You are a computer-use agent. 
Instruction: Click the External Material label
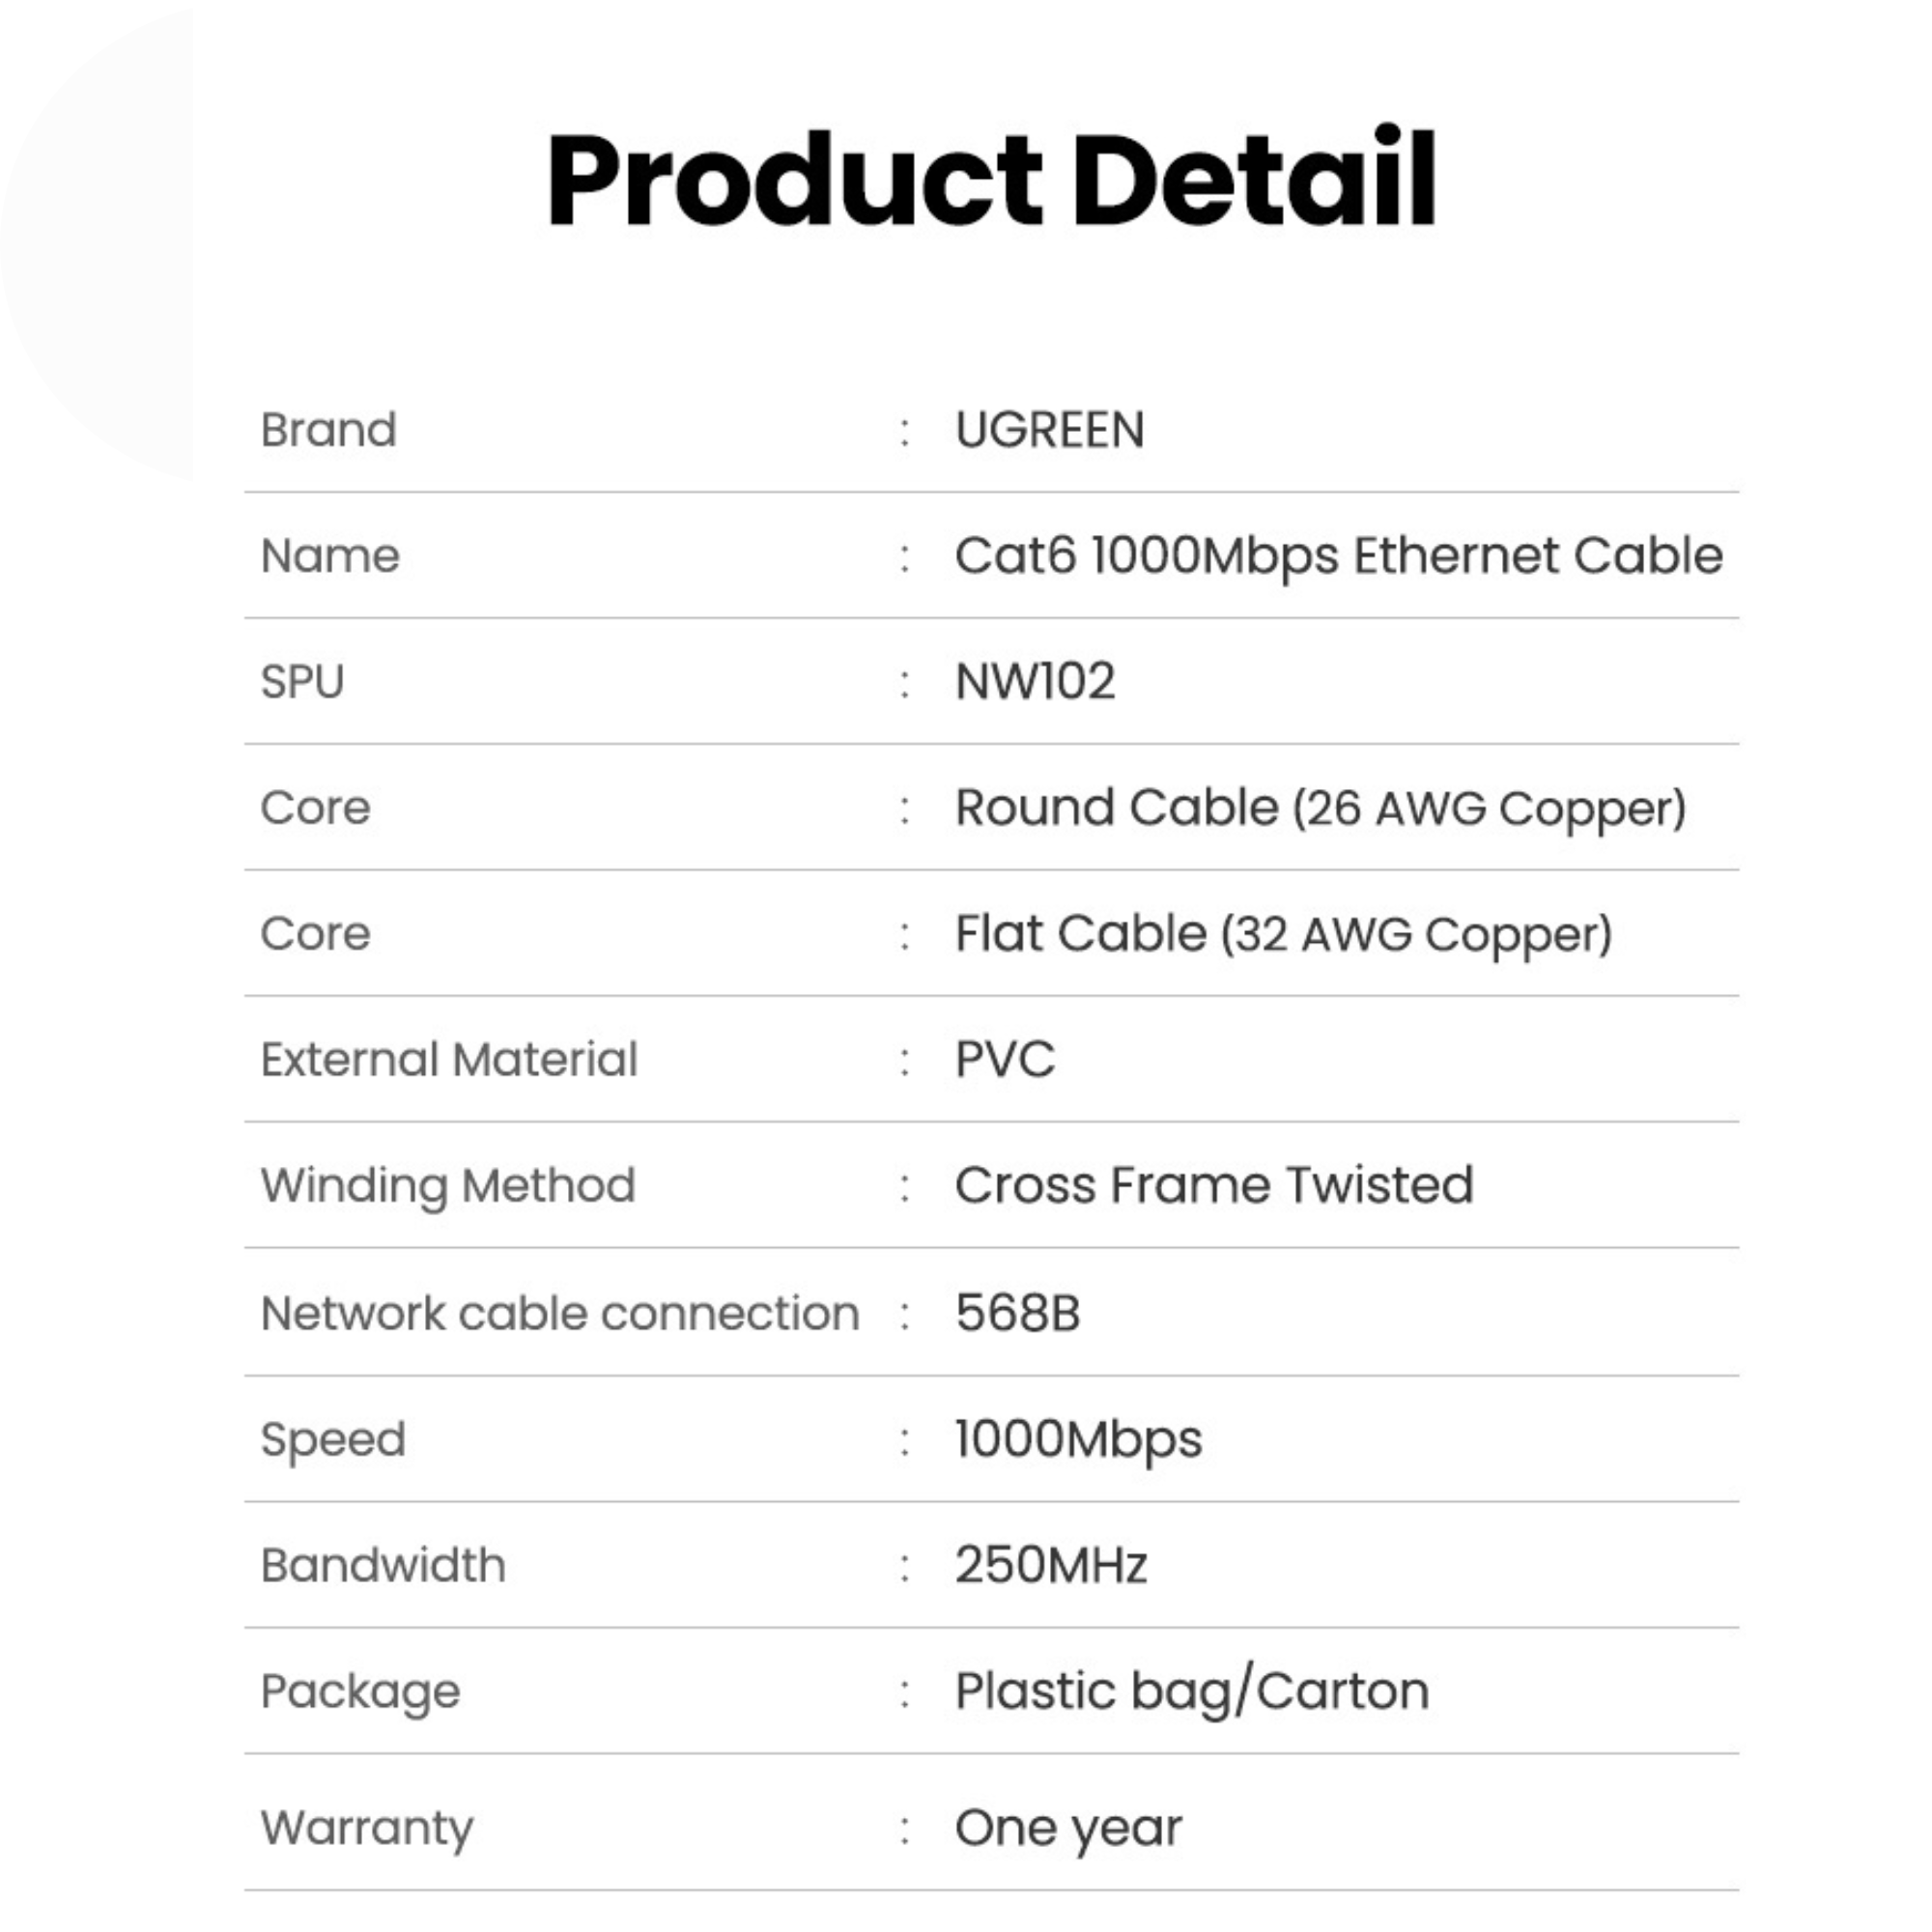pyautogui.click(x=448, y=1059)
